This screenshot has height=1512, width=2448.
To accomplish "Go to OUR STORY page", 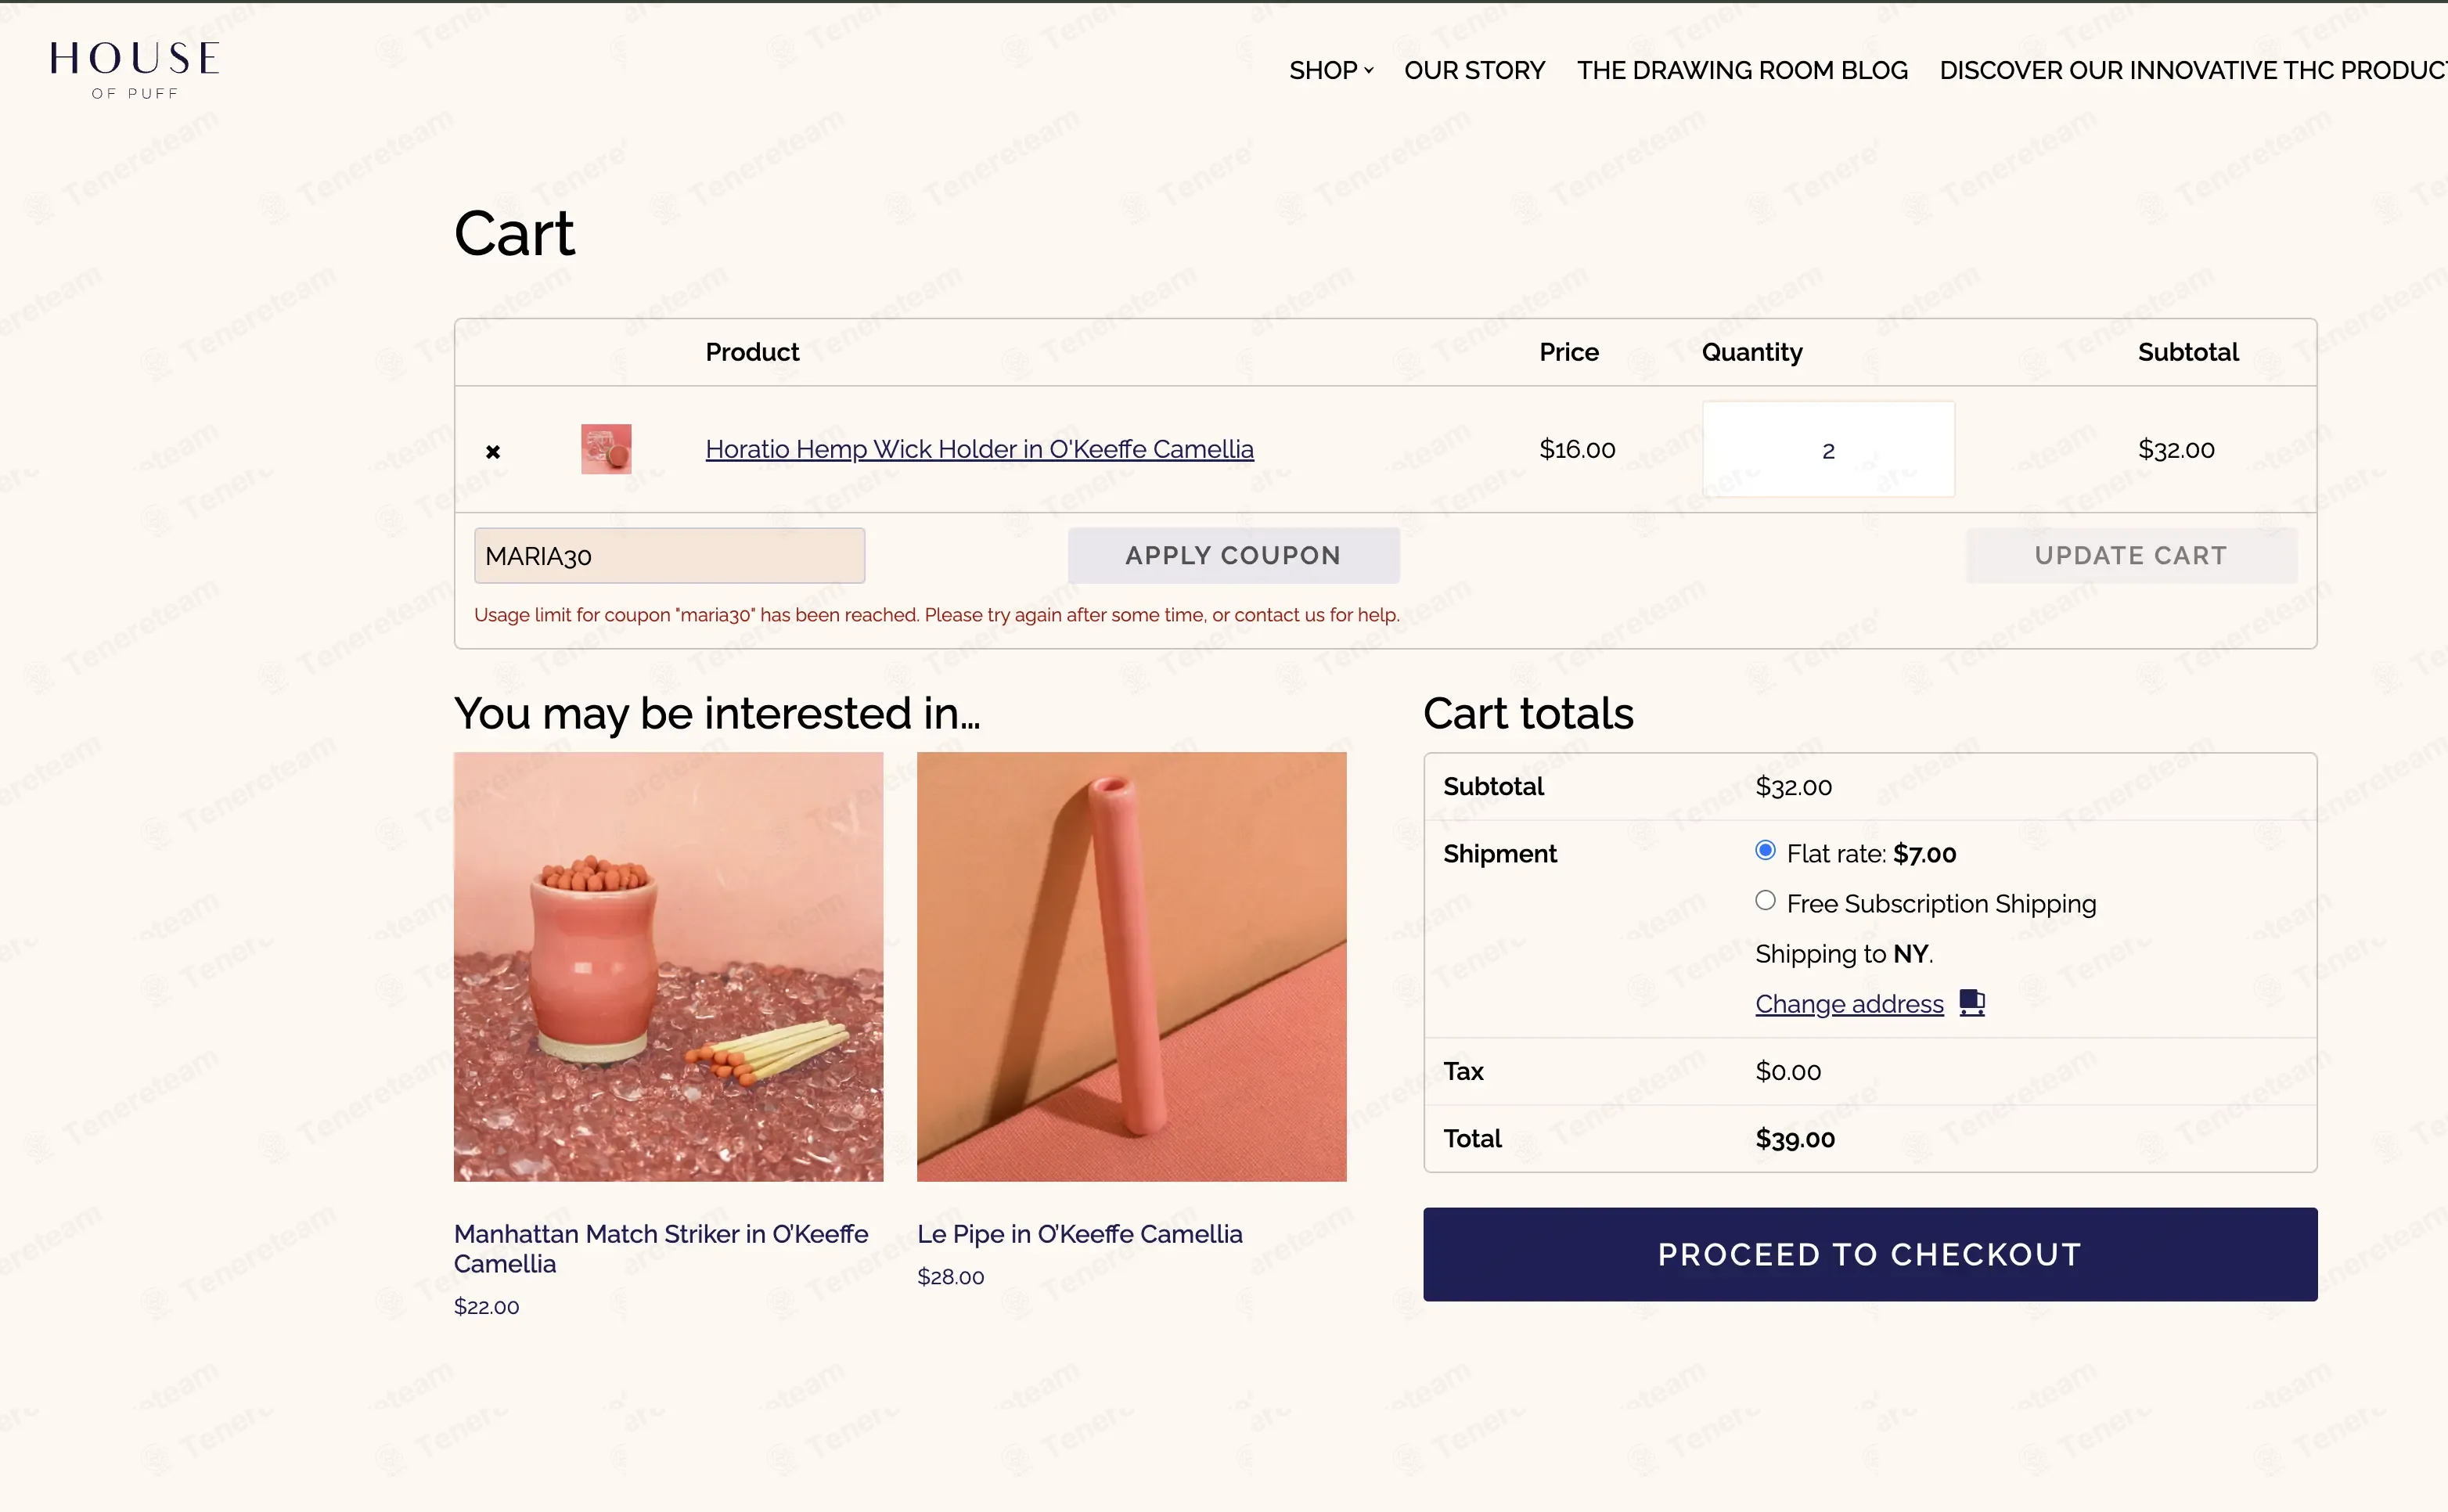I will [x=1474, y=70].
